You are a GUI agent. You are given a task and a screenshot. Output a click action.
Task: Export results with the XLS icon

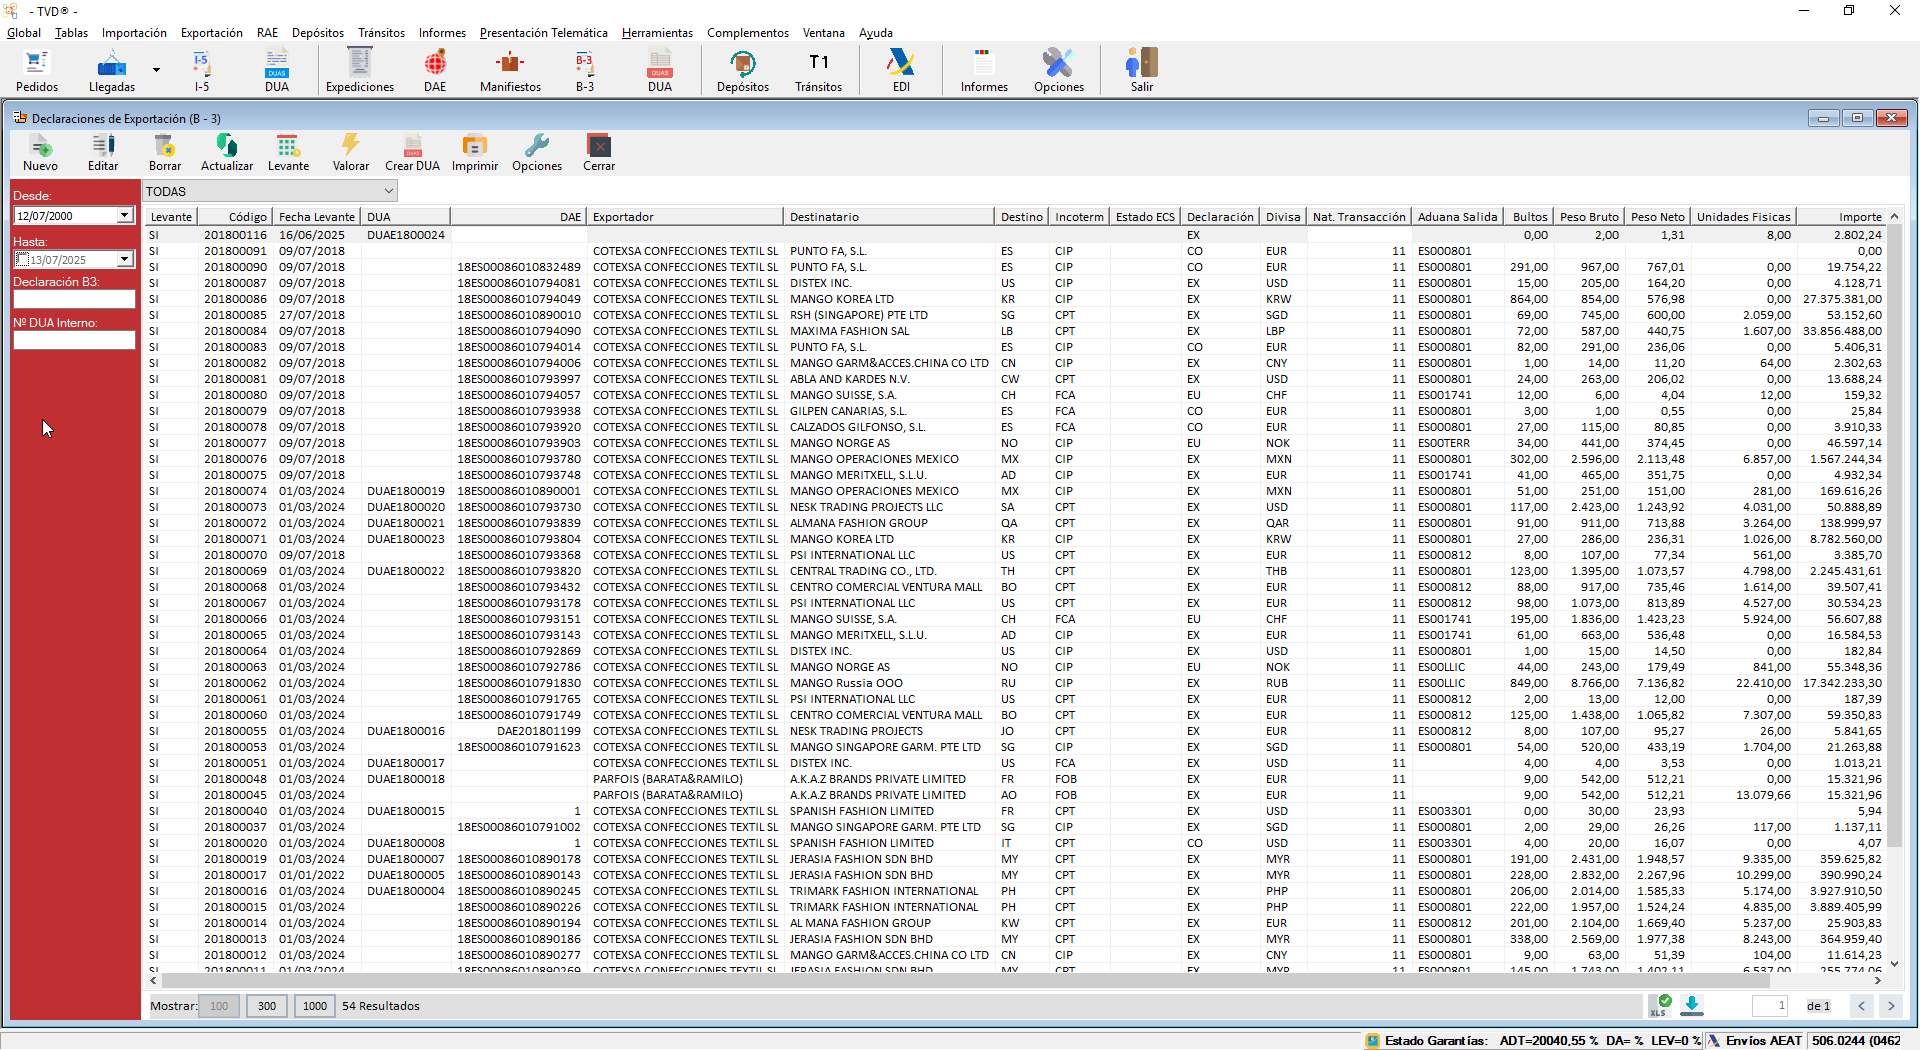tap(1659, 1005)
